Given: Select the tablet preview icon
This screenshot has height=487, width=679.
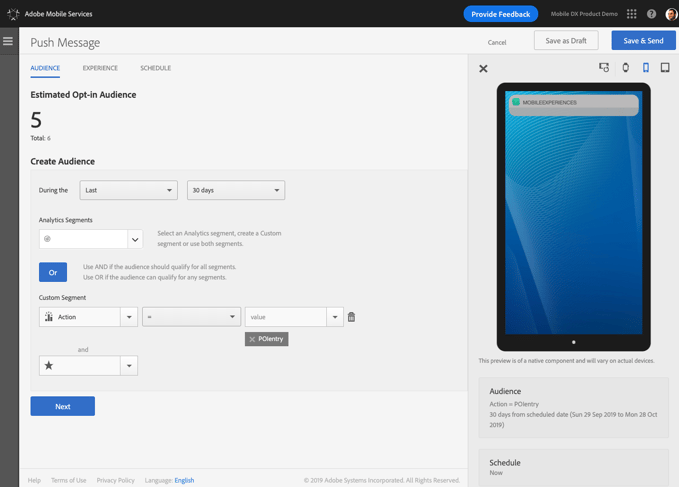Looking at the screenshot, I should (x=665, y=68).
